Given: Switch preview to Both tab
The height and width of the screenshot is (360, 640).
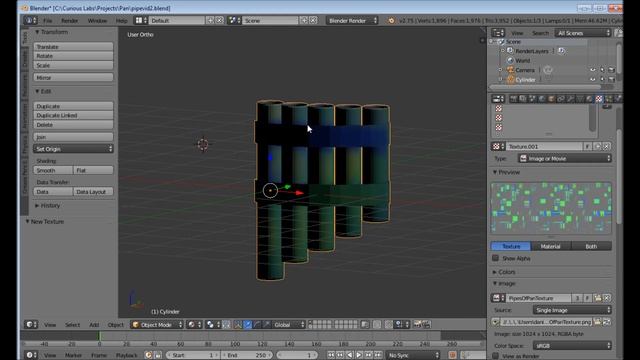Looking at the screenshot, I should 591,246.
